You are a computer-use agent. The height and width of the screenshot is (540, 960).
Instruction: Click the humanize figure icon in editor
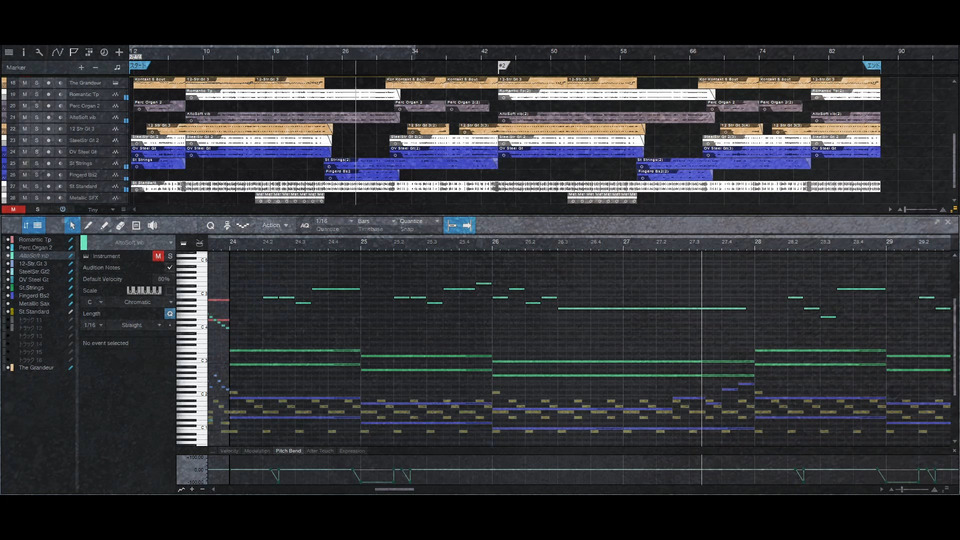[227, 225]
